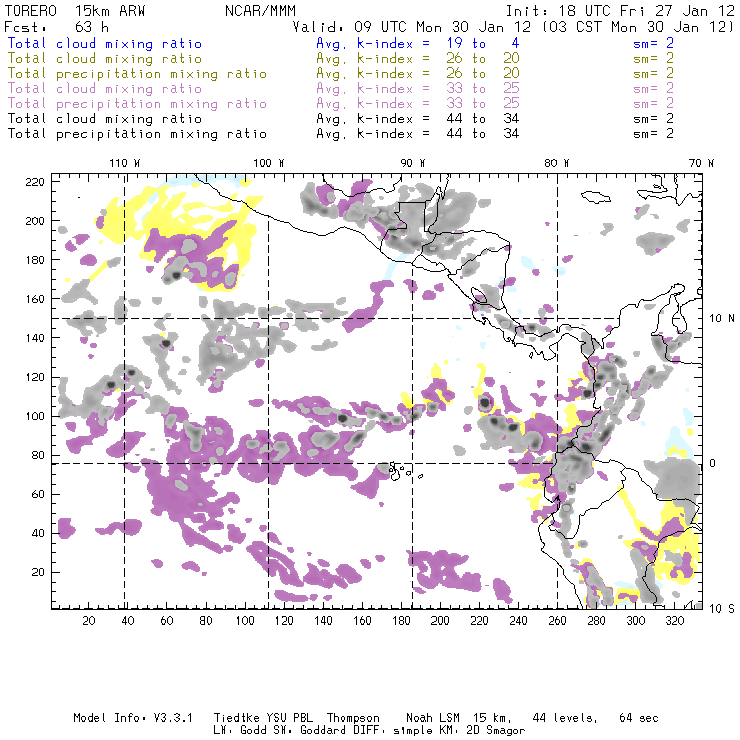The image size is (740, 740).
Task: Click the purple 'Total precipitation mixing ratio' legend label
Action: (137, 104)
